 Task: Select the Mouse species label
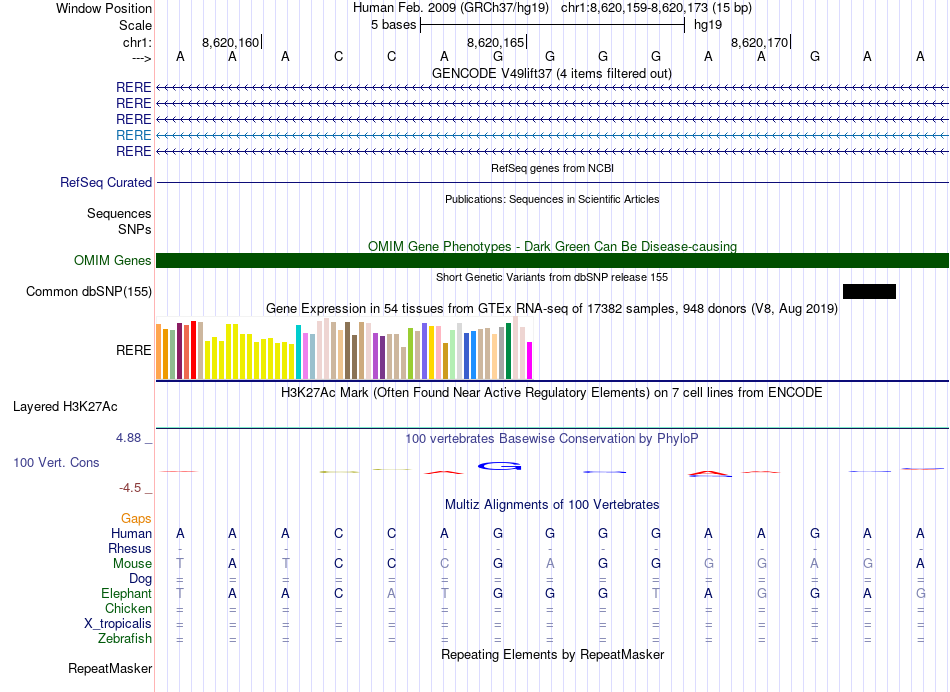pos(132,564)
